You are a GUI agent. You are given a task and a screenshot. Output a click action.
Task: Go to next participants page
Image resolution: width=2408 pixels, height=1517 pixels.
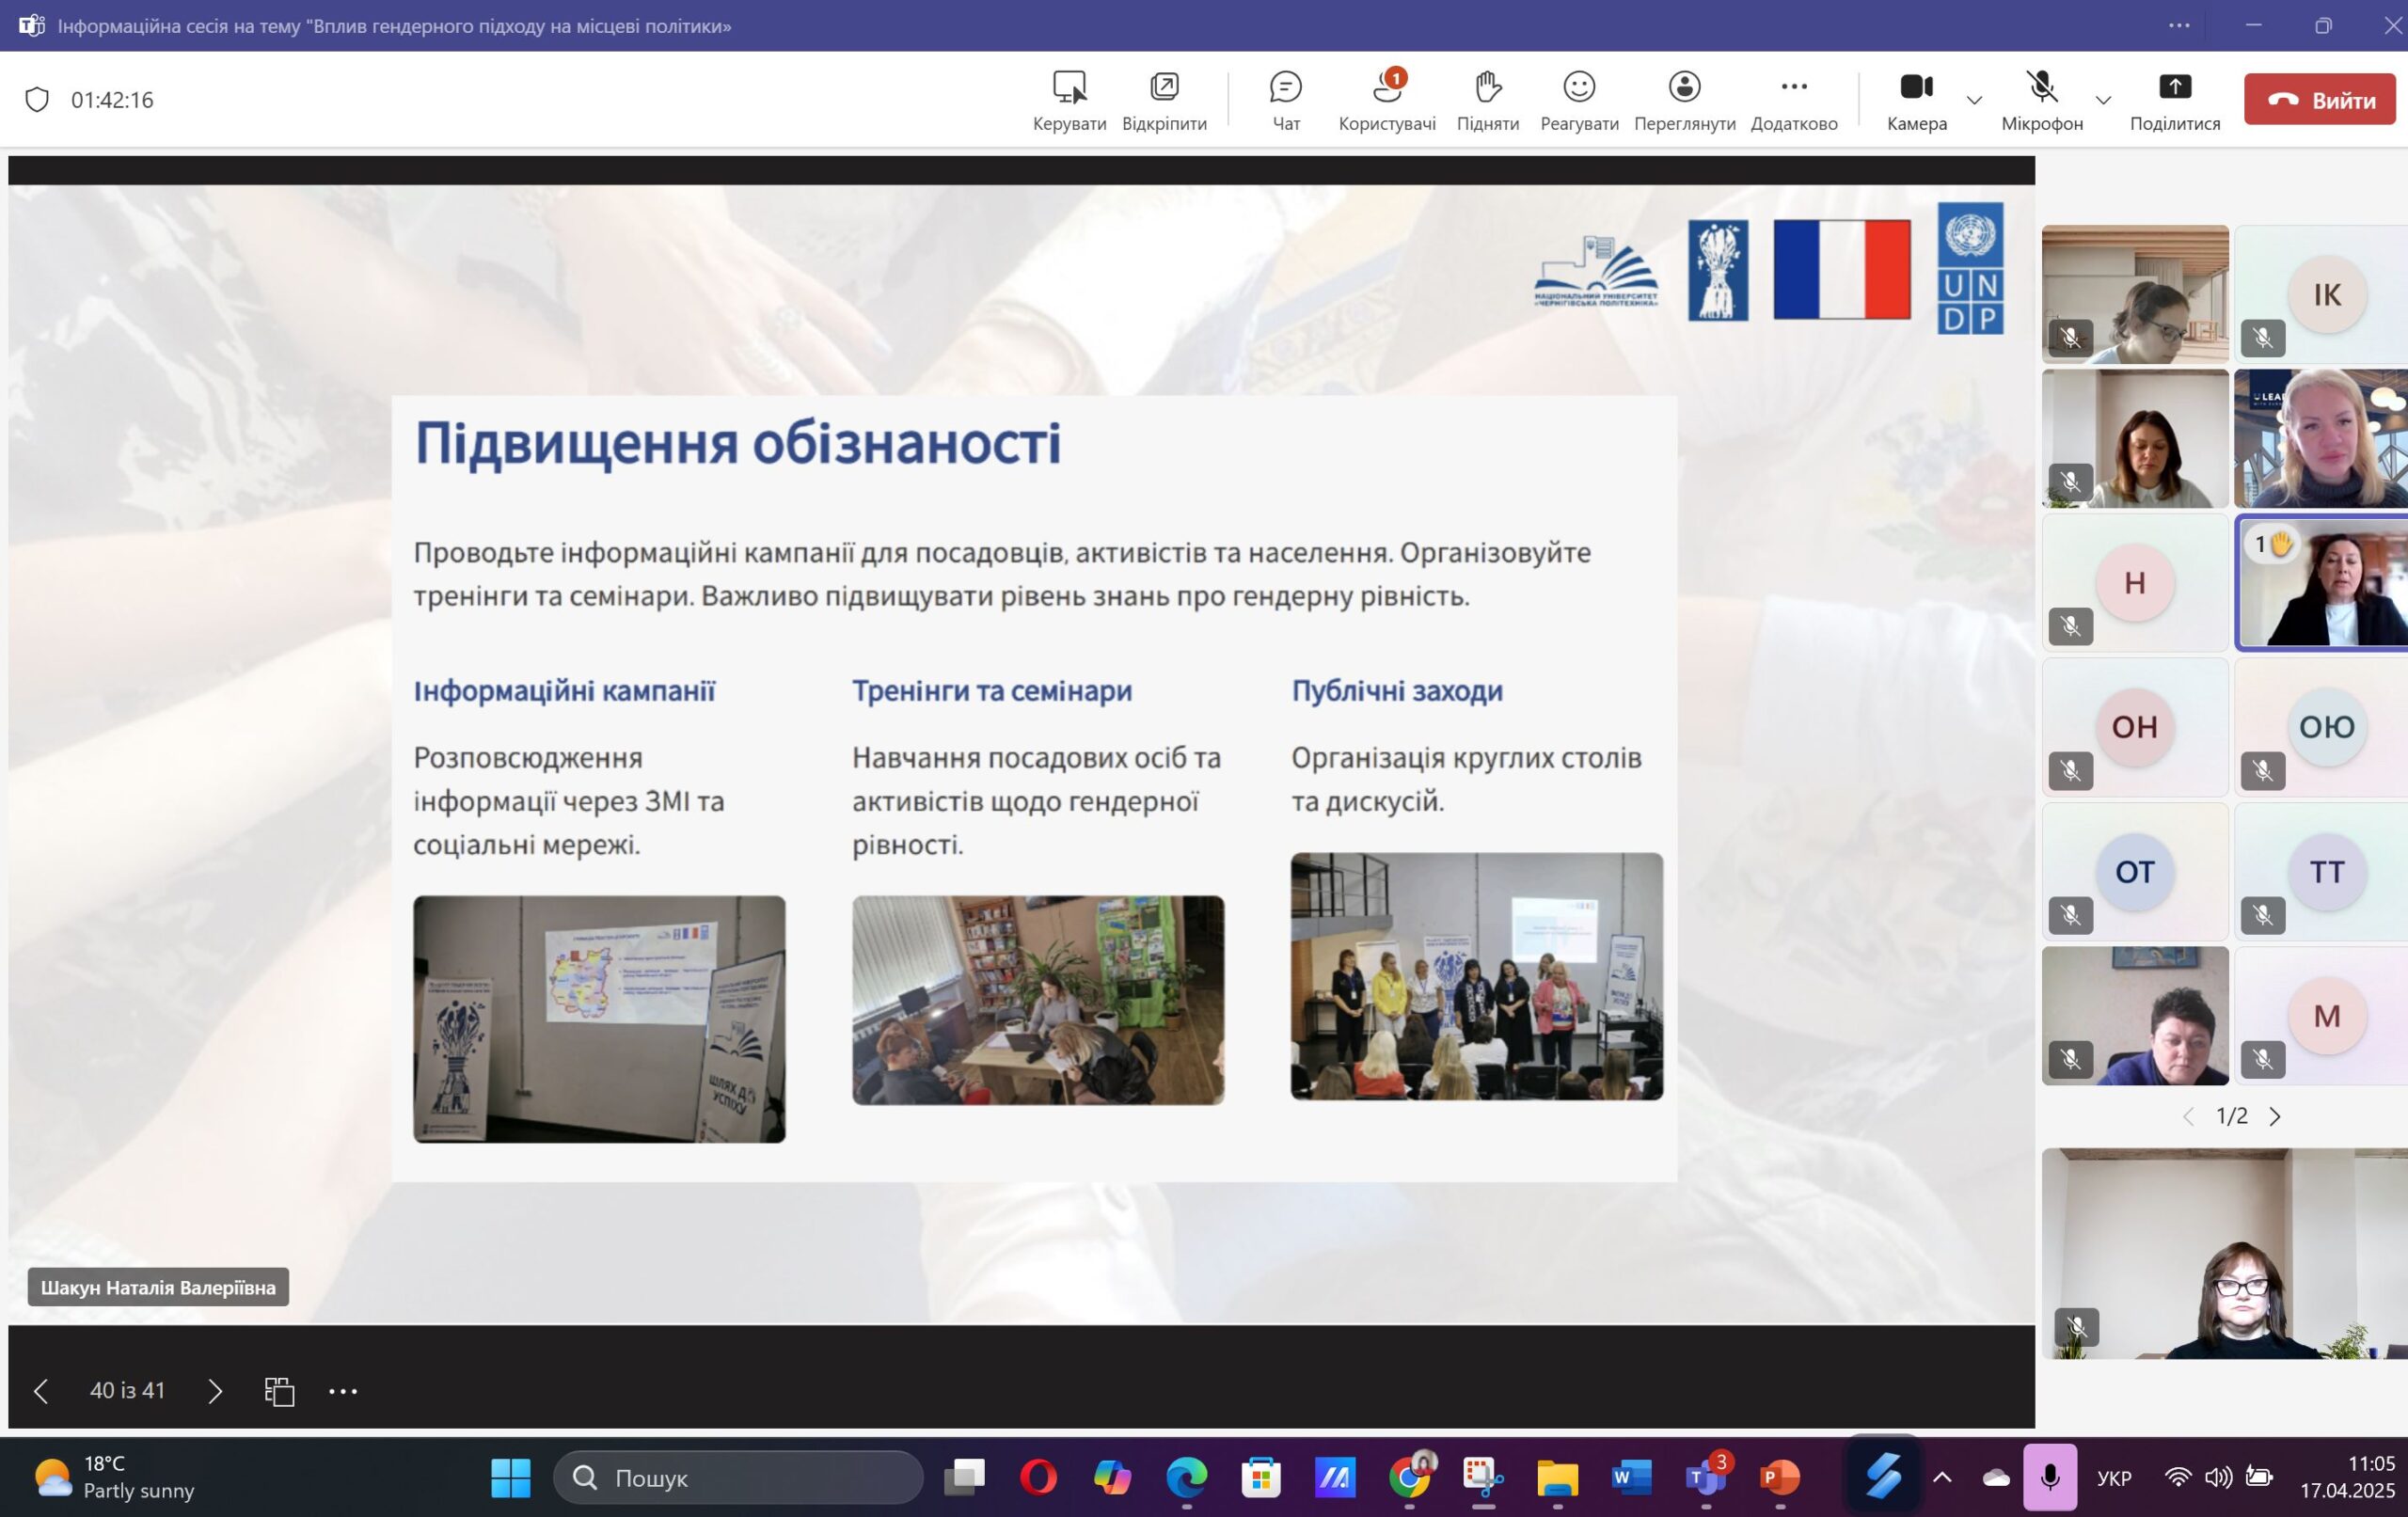(x=2275, y=1116)
